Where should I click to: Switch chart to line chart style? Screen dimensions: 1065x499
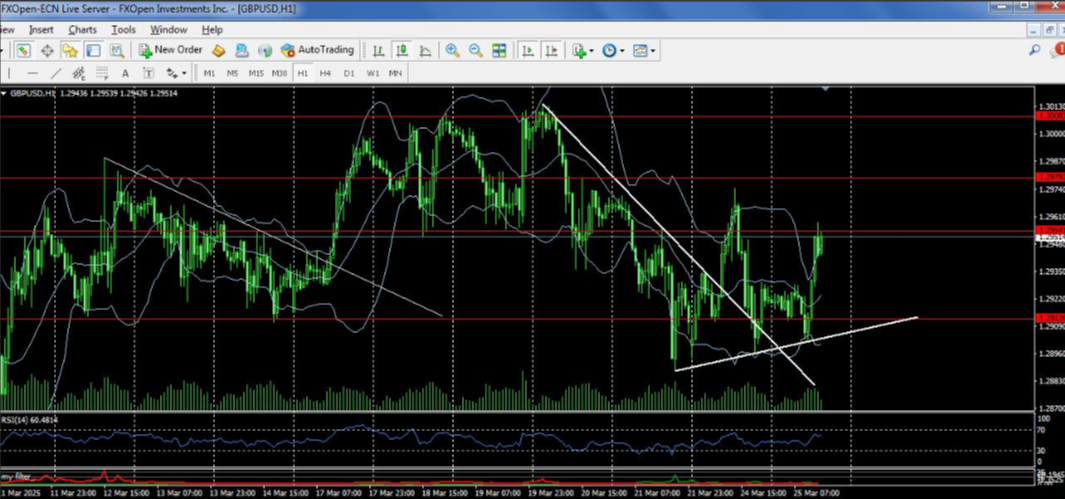(x=425, y=50)
